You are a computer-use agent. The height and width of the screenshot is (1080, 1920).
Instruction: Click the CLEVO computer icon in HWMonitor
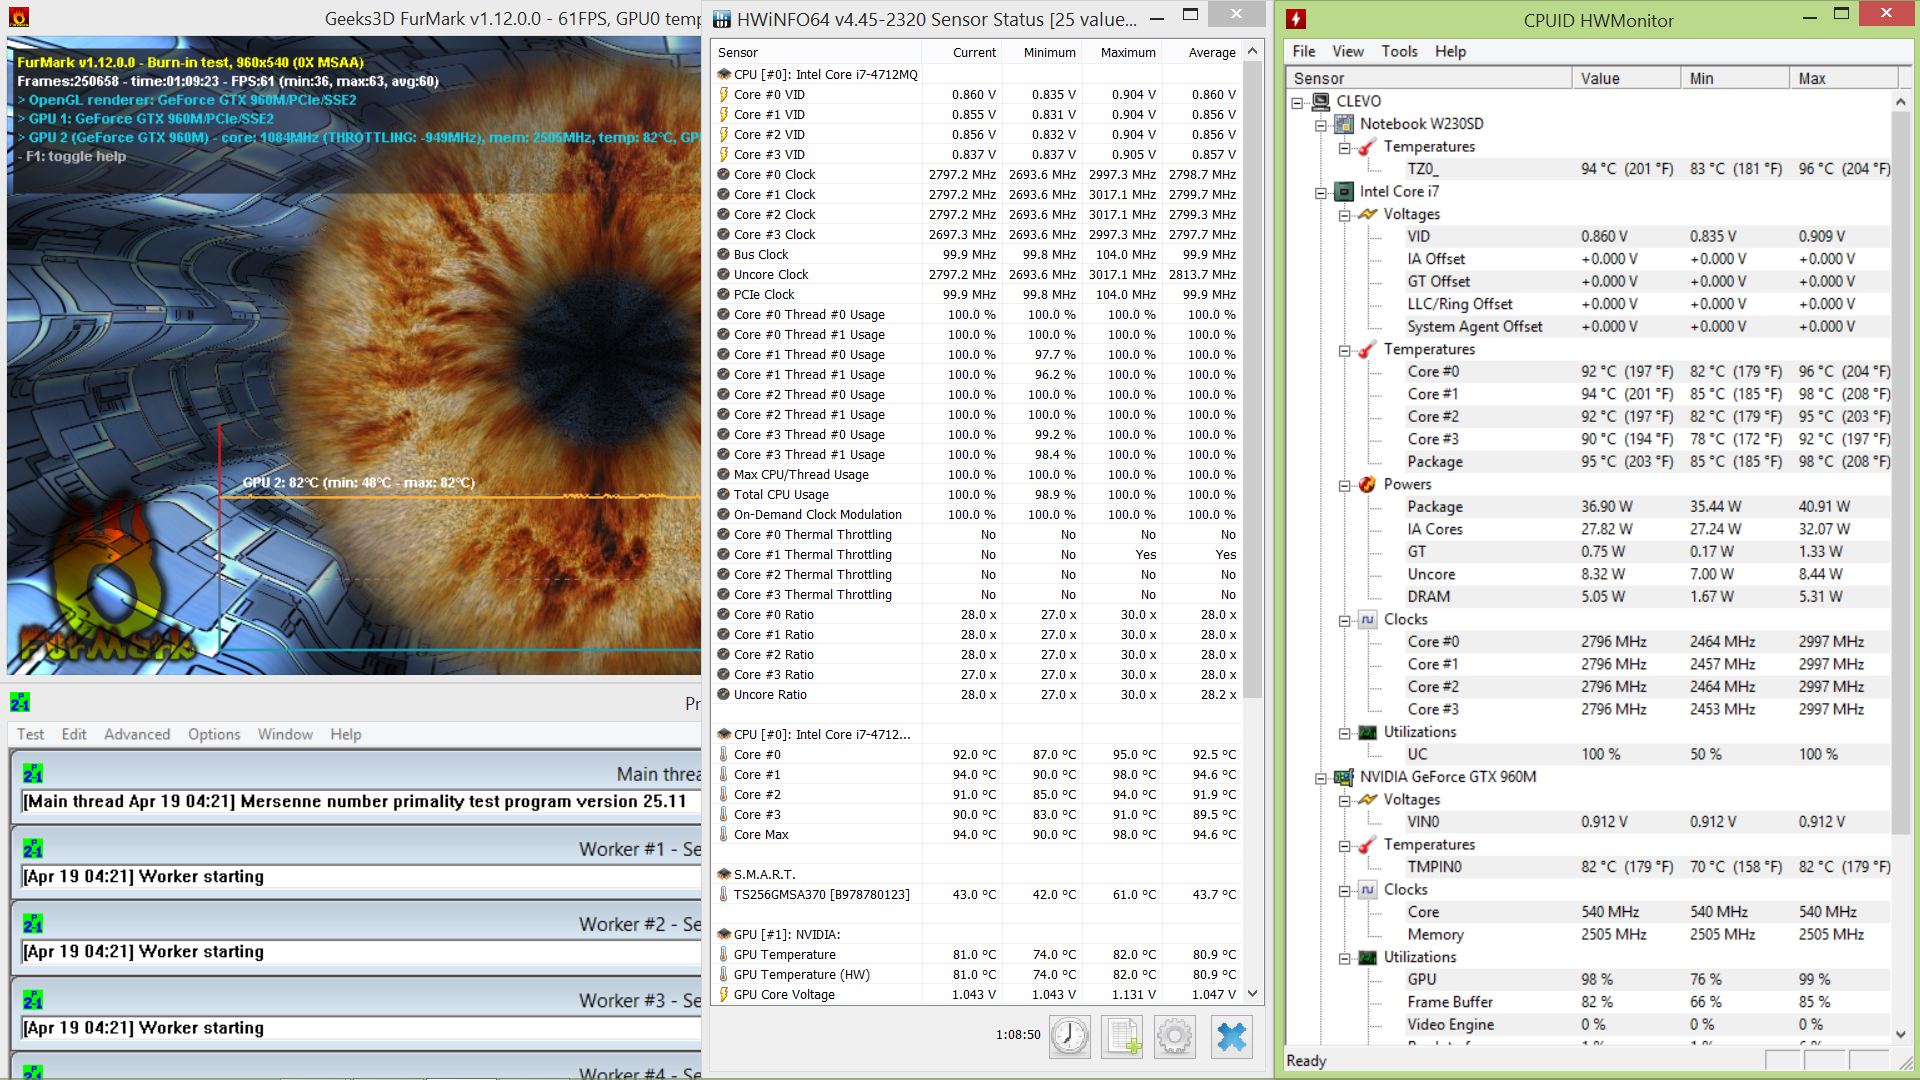pyautogui.click(x=1321, y=101)
